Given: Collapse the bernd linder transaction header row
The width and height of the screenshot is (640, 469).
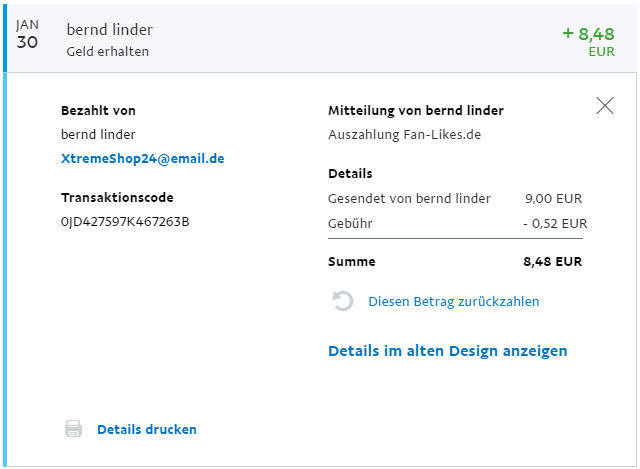Looking at the screenshot, I should click(300, 39).
